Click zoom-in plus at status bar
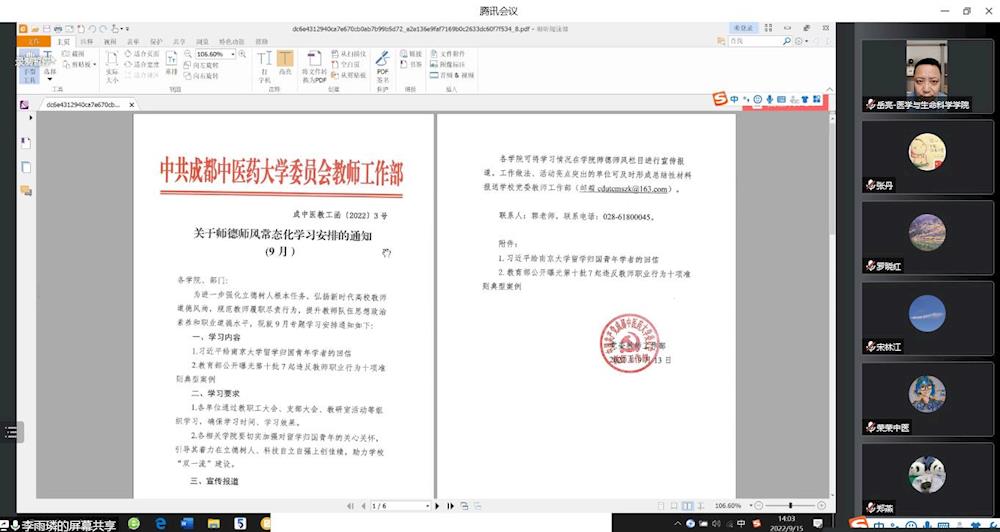The width and height of the screenshot is (1000, 532). click(821, 505)
